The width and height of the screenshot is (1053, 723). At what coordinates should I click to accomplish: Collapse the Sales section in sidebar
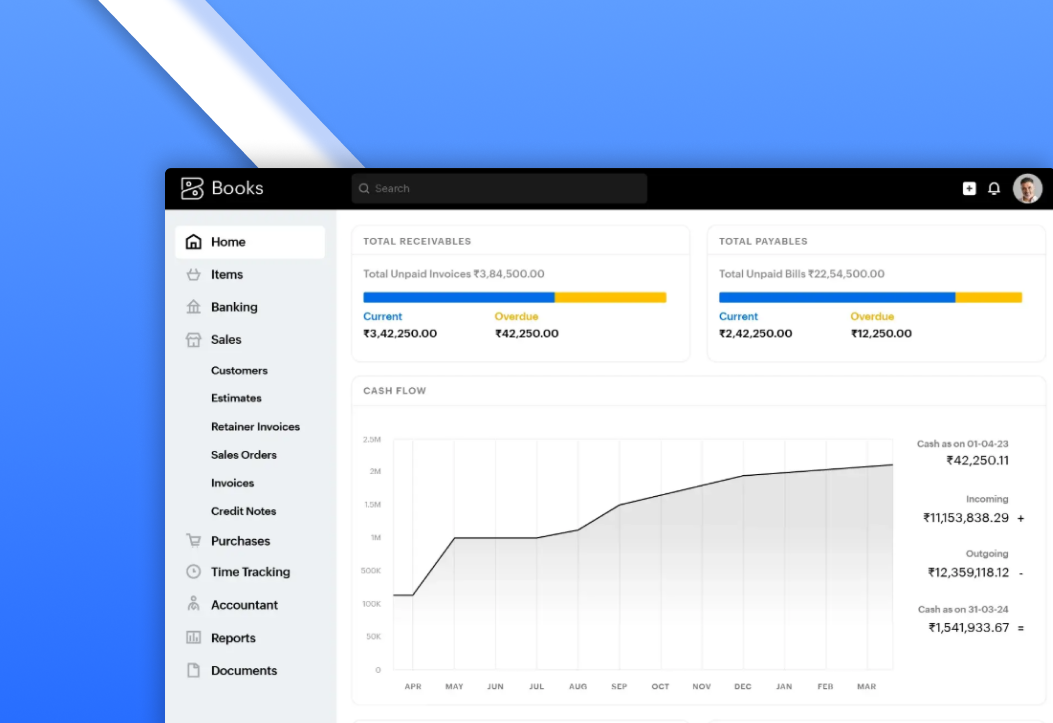(226, 340)
